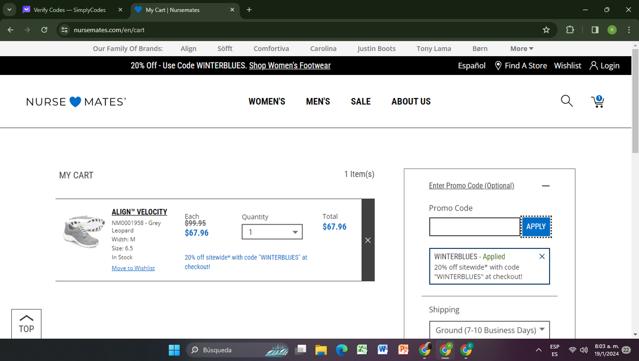Open the WOMEN'S menu

[267, 101]
